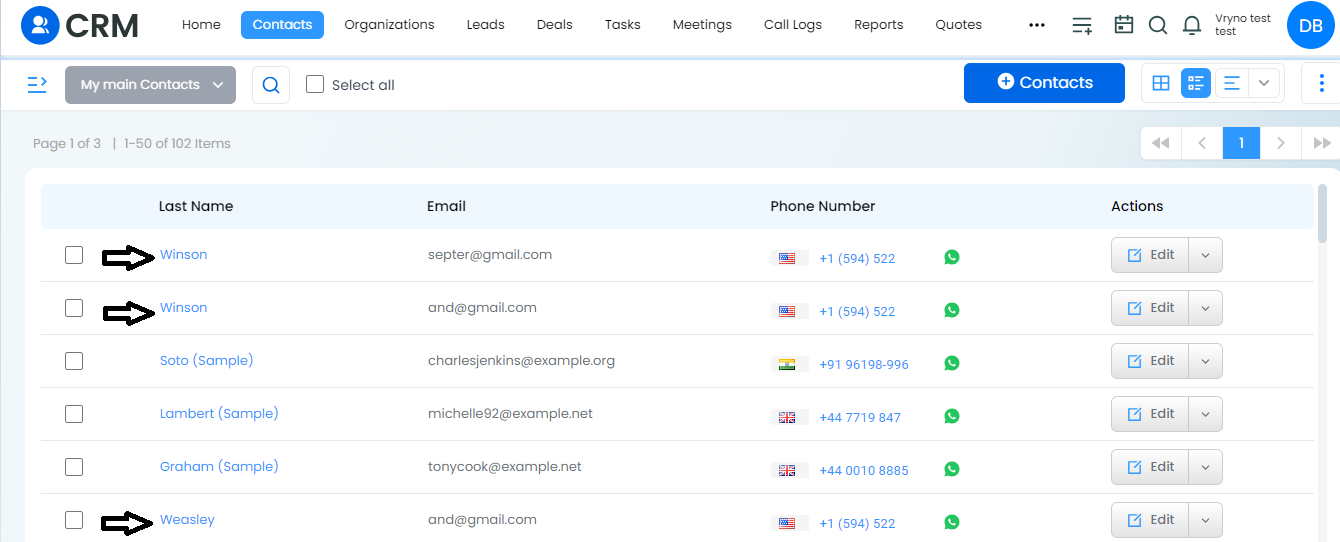
Task: Expand the view type chevron dropdown
Action: 1264,84
